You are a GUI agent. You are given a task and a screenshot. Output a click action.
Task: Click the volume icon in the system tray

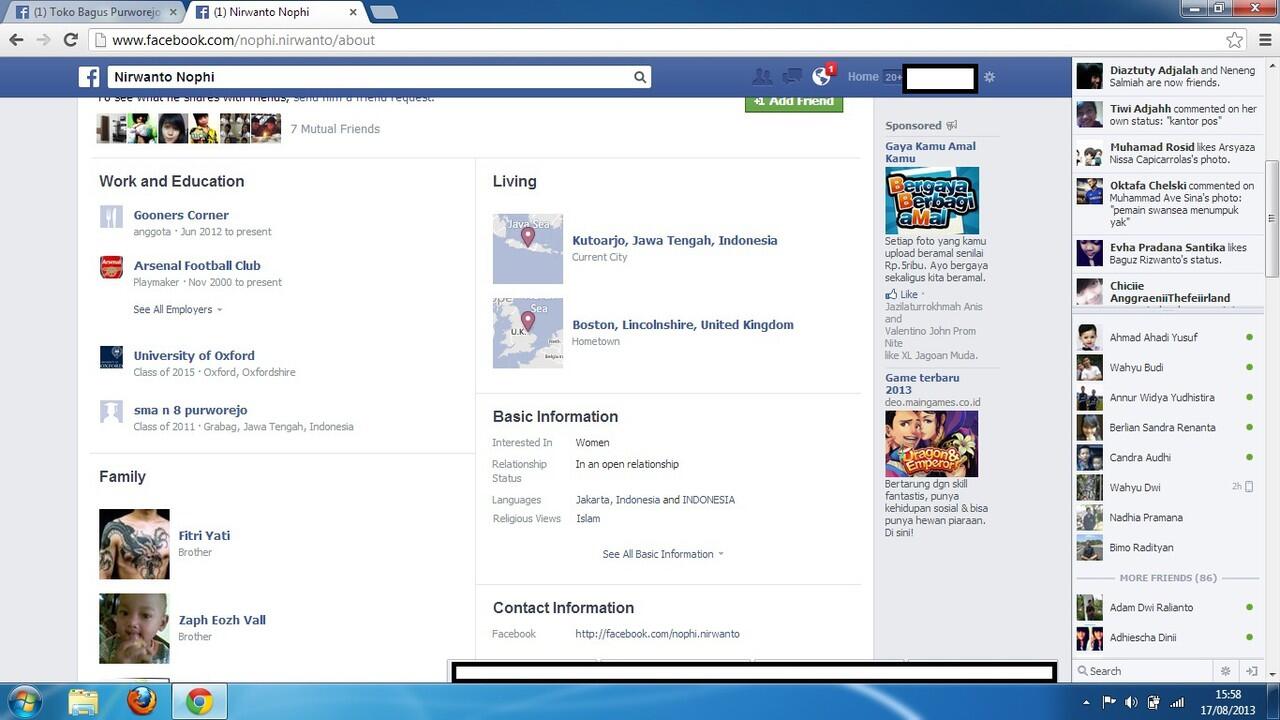click(1130, 702)
